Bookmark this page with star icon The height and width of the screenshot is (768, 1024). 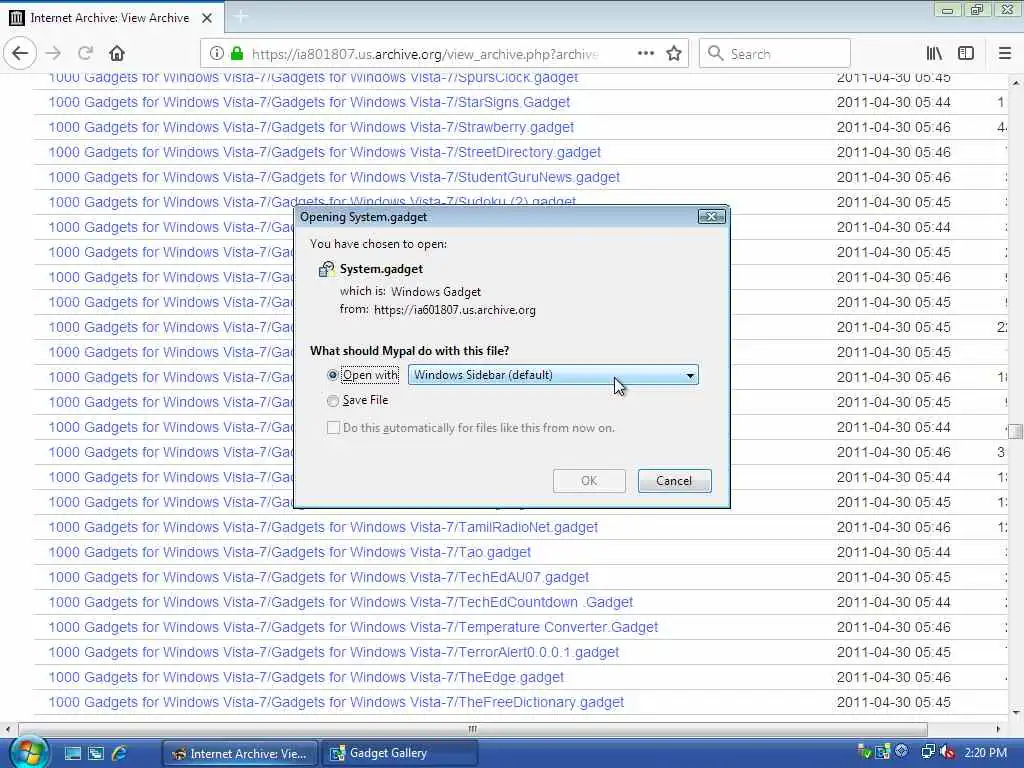pyautogui.click(x=674, y=54)
